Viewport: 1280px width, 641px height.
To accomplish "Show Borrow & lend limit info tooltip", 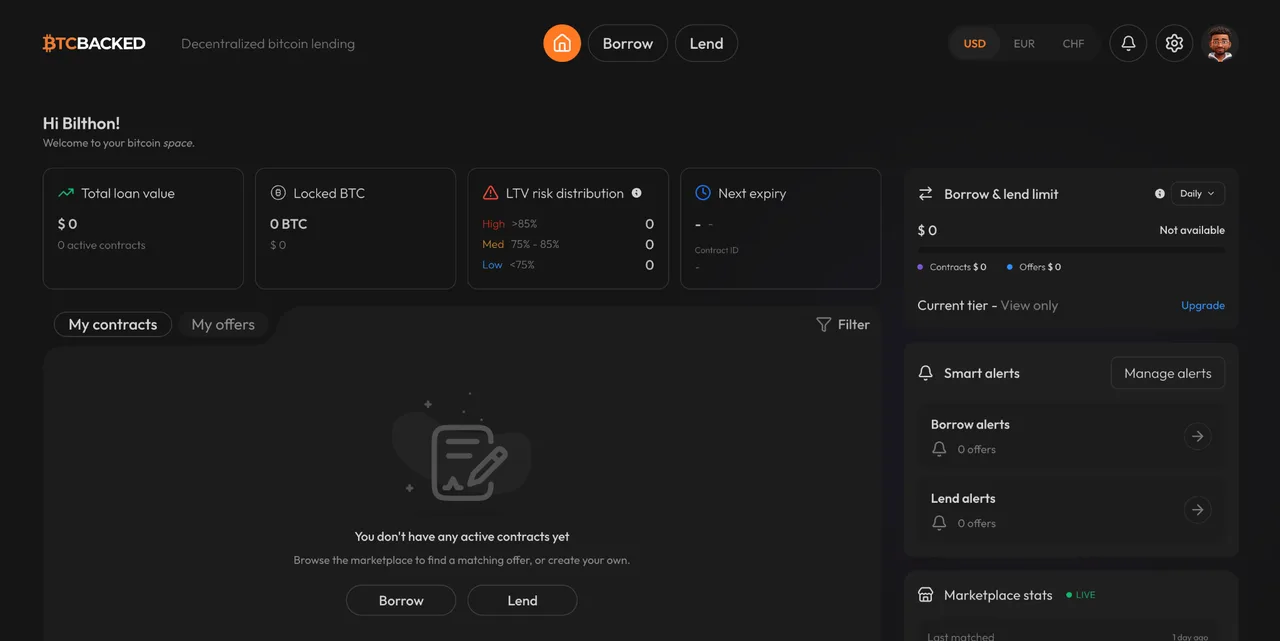I will (x=1159, y=194).
